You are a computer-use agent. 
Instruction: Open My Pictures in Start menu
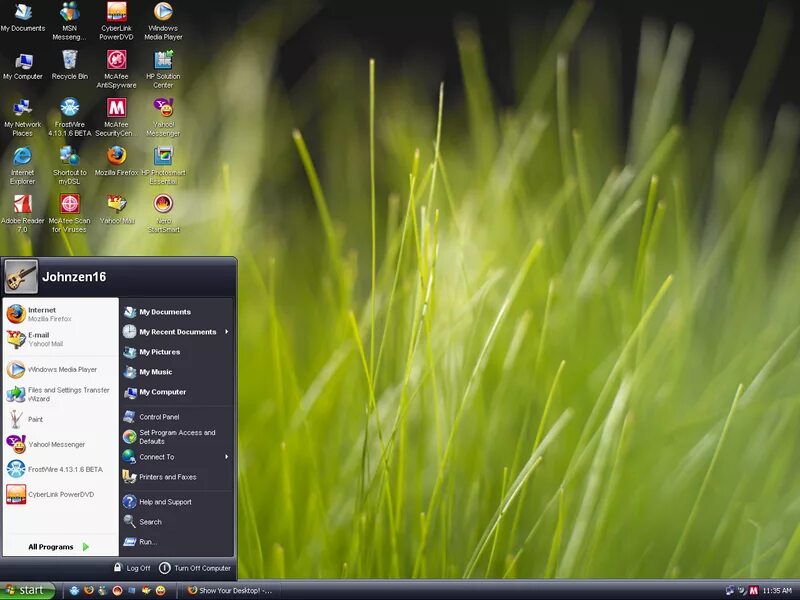click(x=177, y=352)
